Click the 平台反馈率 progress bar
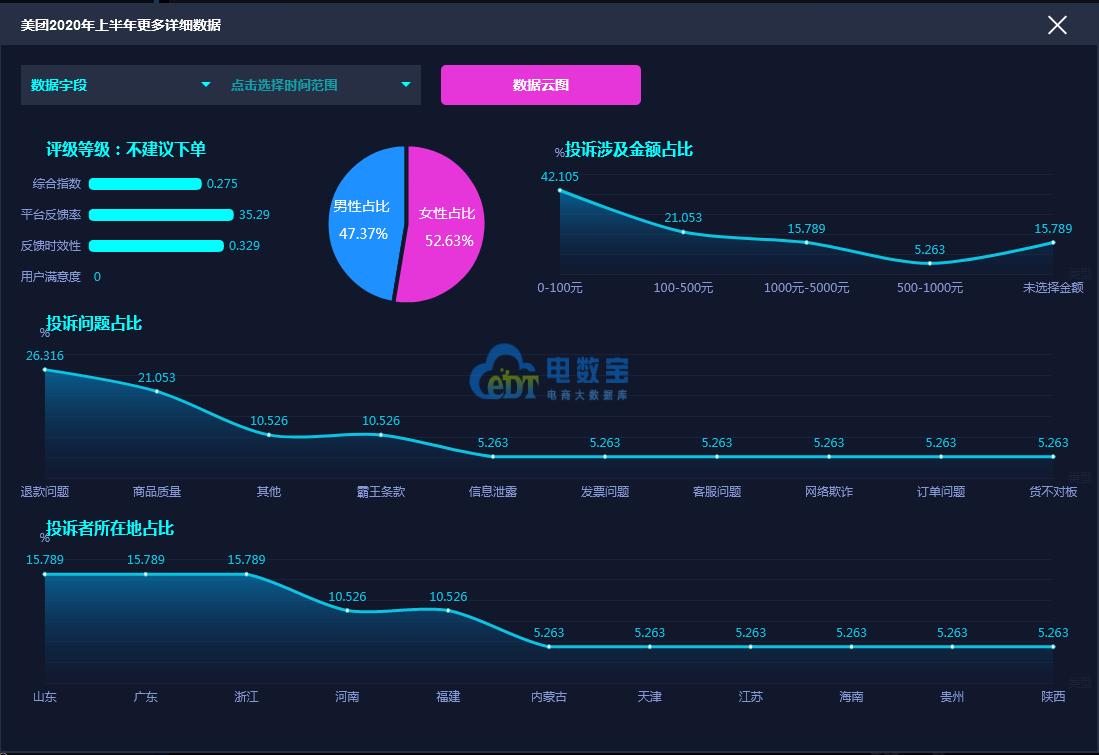Screen dimensions: 1099x755 coord(158,215)
